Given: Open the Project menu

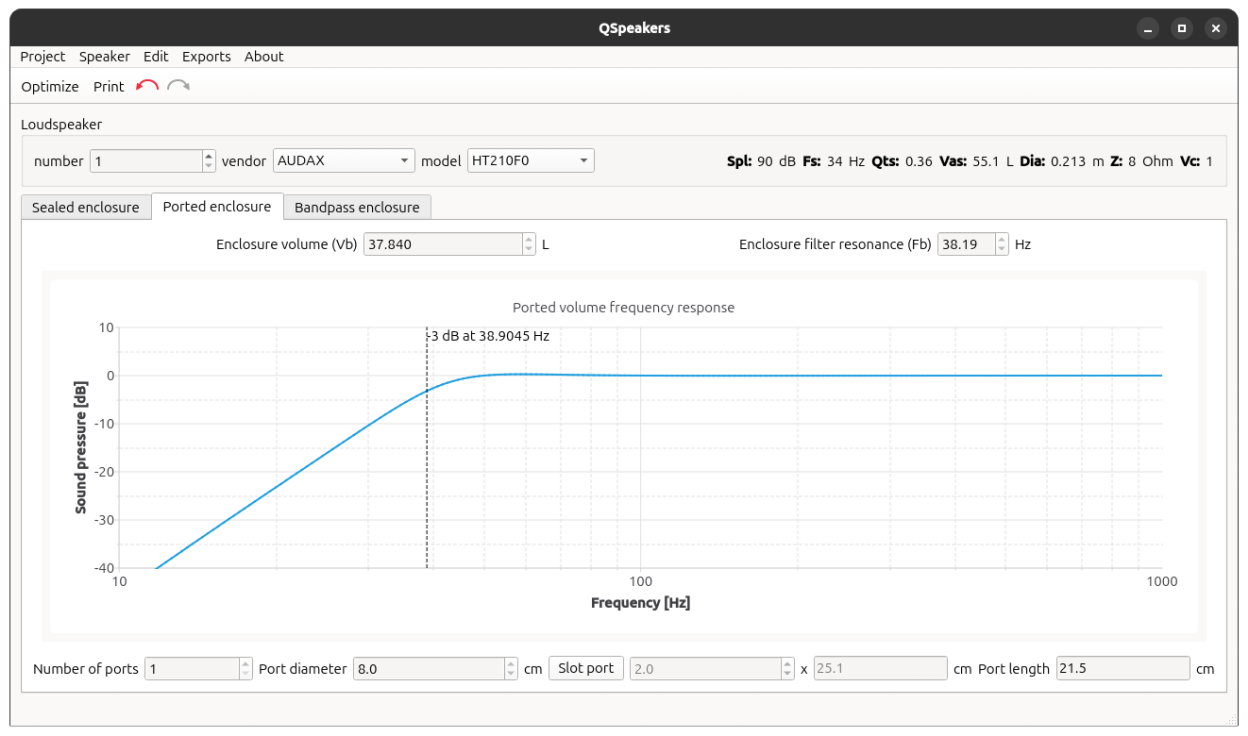Looking at the screenshot, I should click(x=42, y=57).
